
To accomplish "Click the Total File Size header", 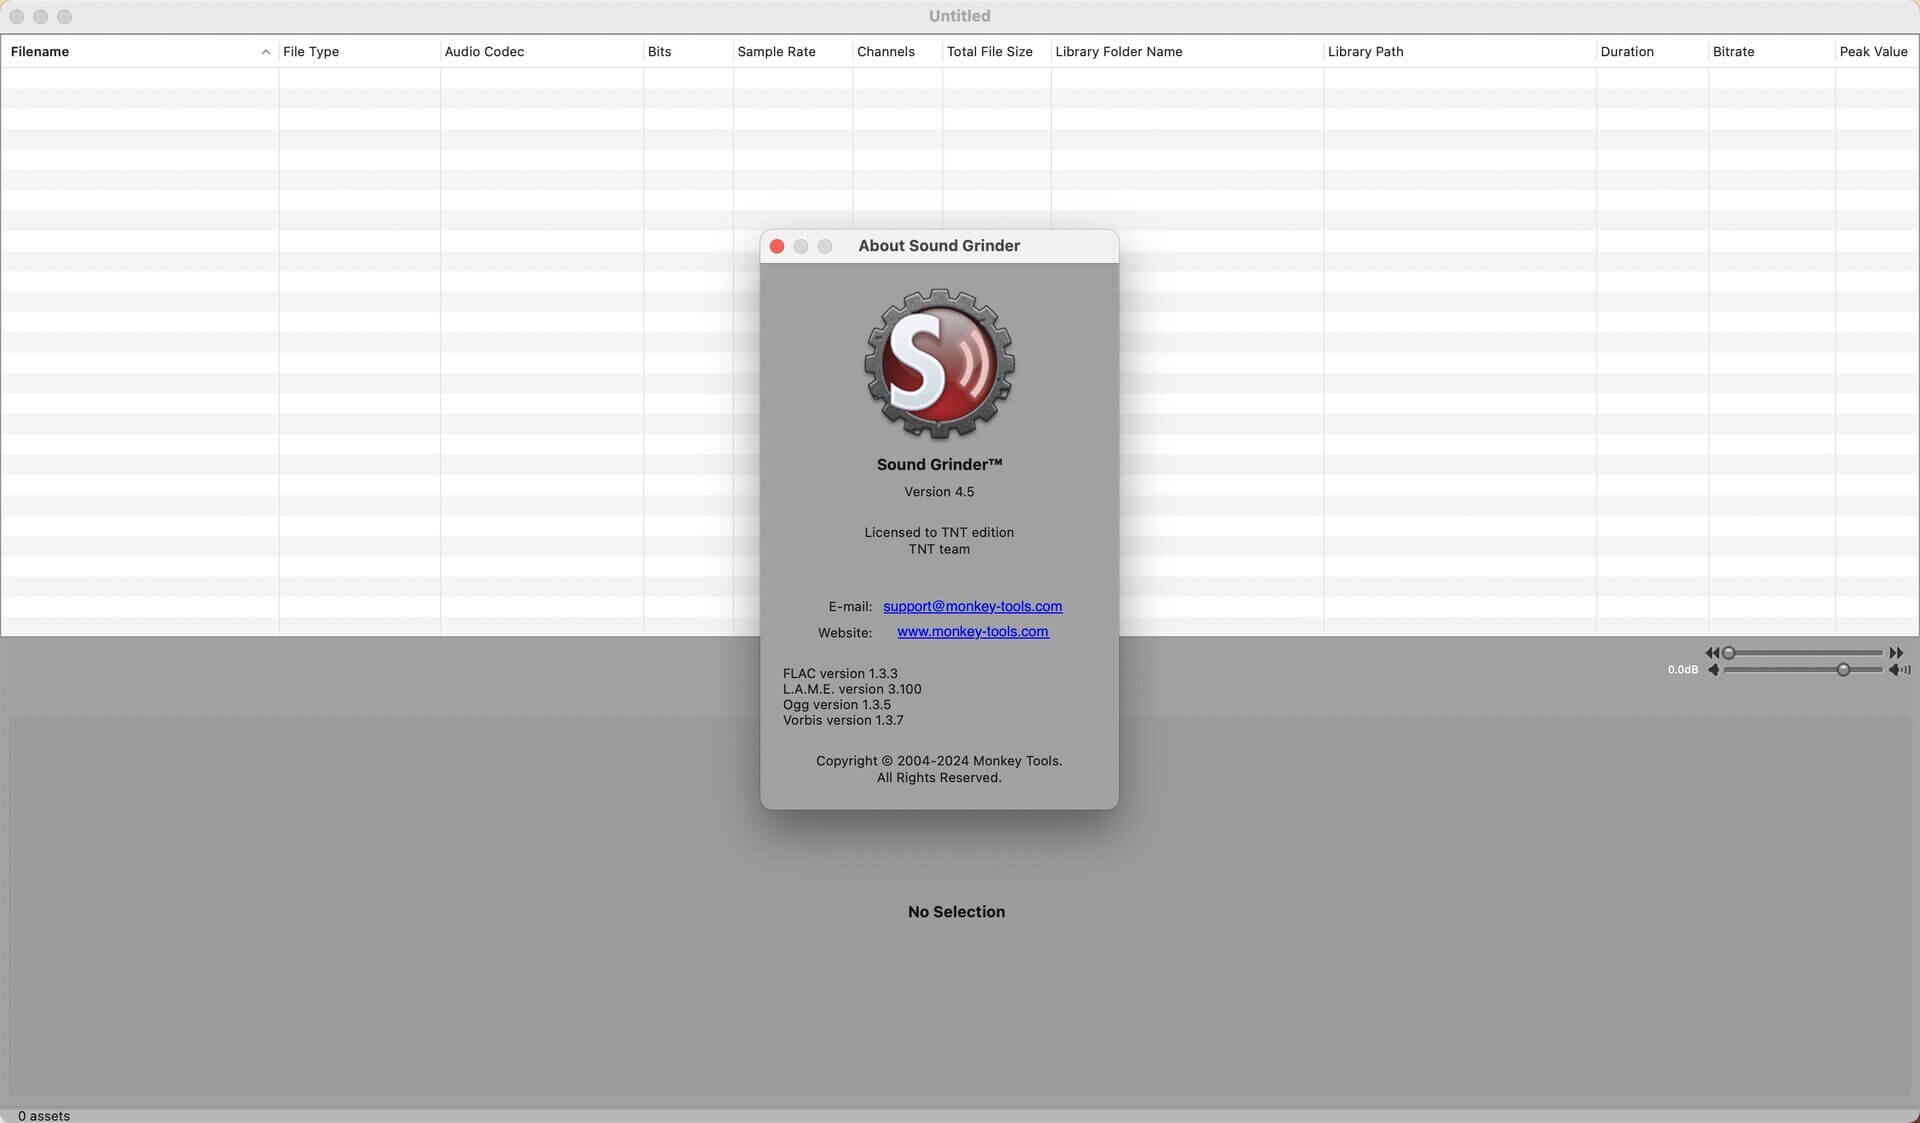I will pyautogui.click(x=989, y=52).
